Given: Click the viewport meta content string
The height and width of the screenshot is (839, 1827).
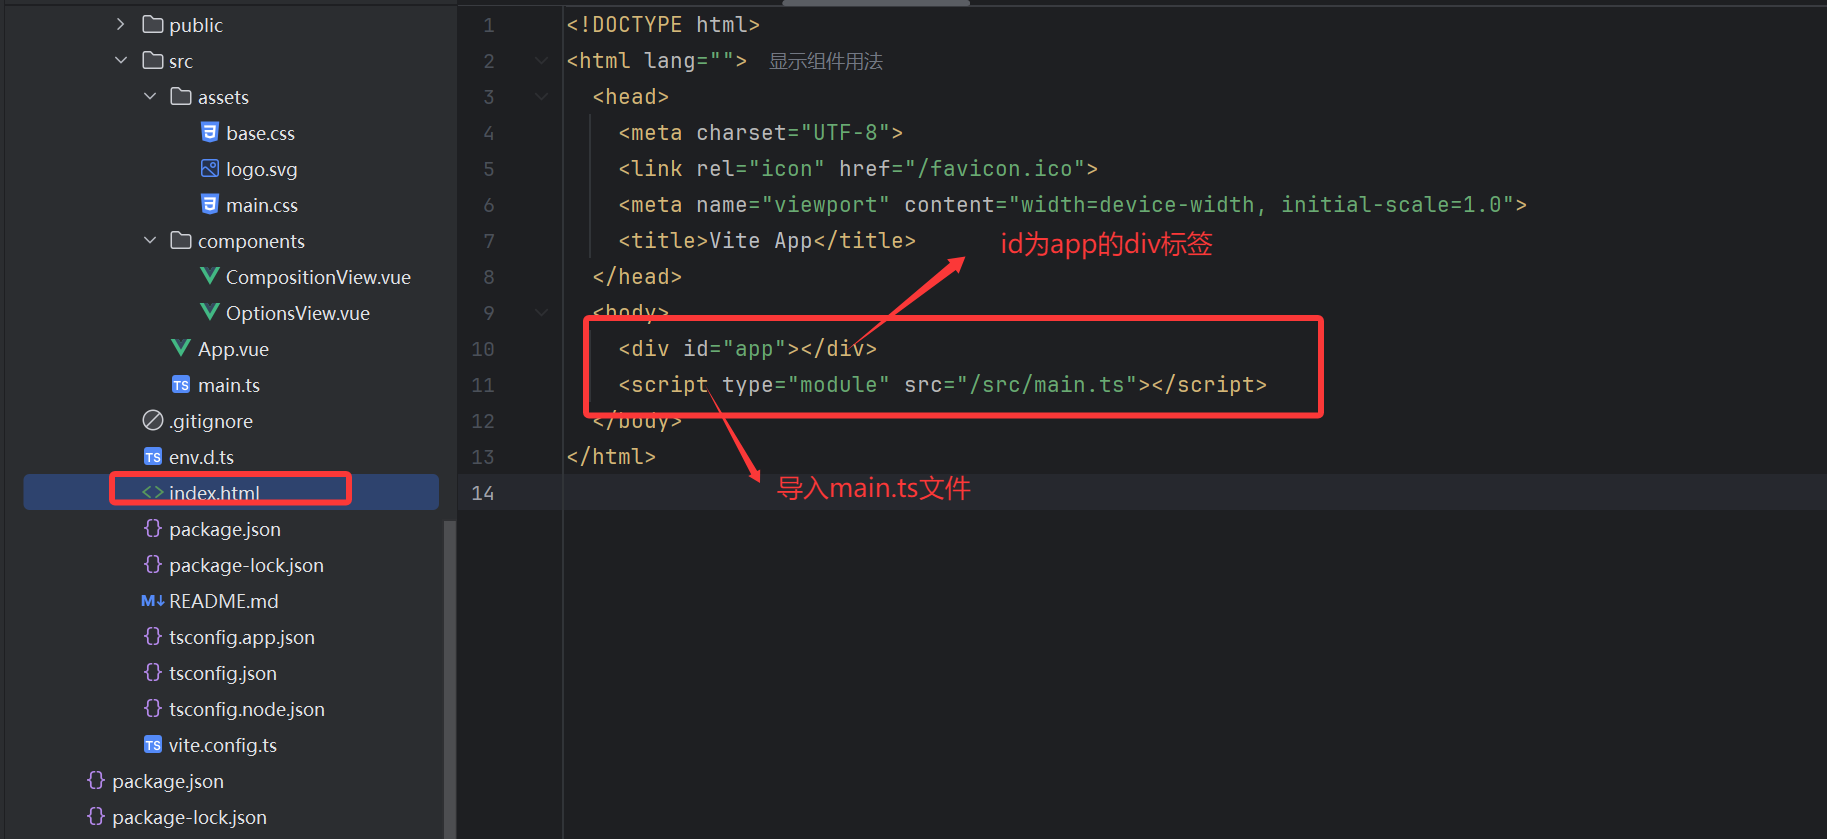Looking at the screenshot, I should (1261, 204).
